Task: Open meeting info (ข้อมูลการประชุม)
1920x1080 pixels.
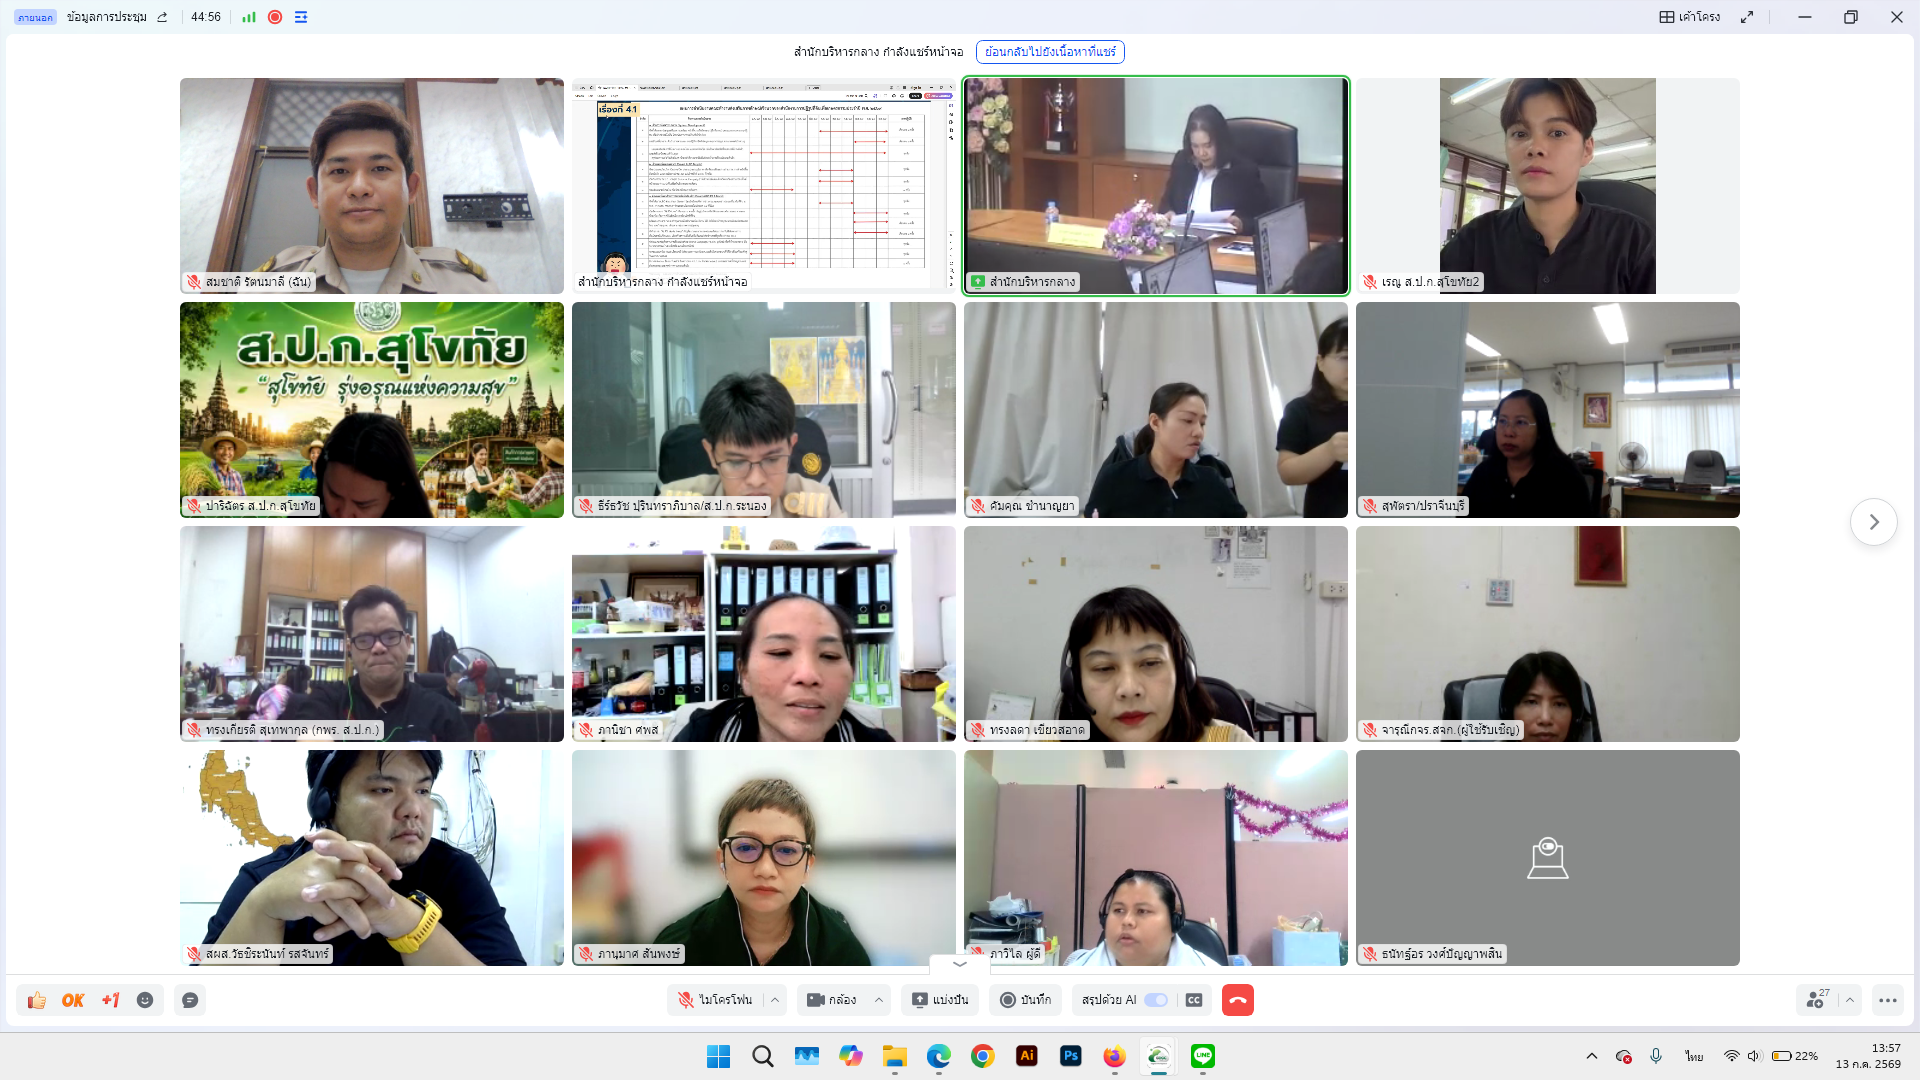Action: pyautogui.click(x=107, y=17)
